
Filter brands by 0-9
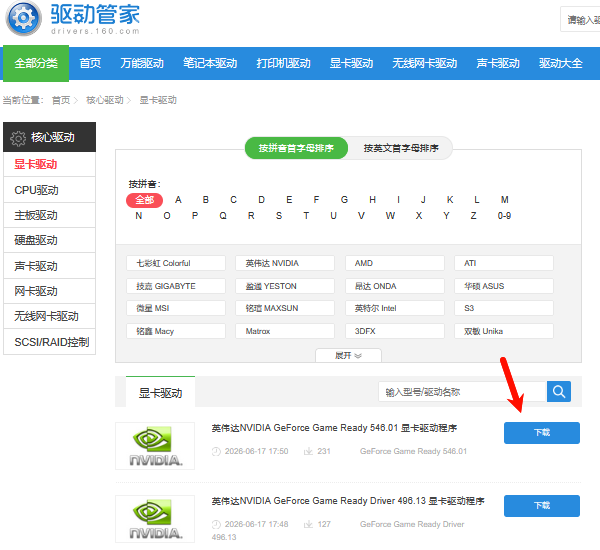coord(504,216)
